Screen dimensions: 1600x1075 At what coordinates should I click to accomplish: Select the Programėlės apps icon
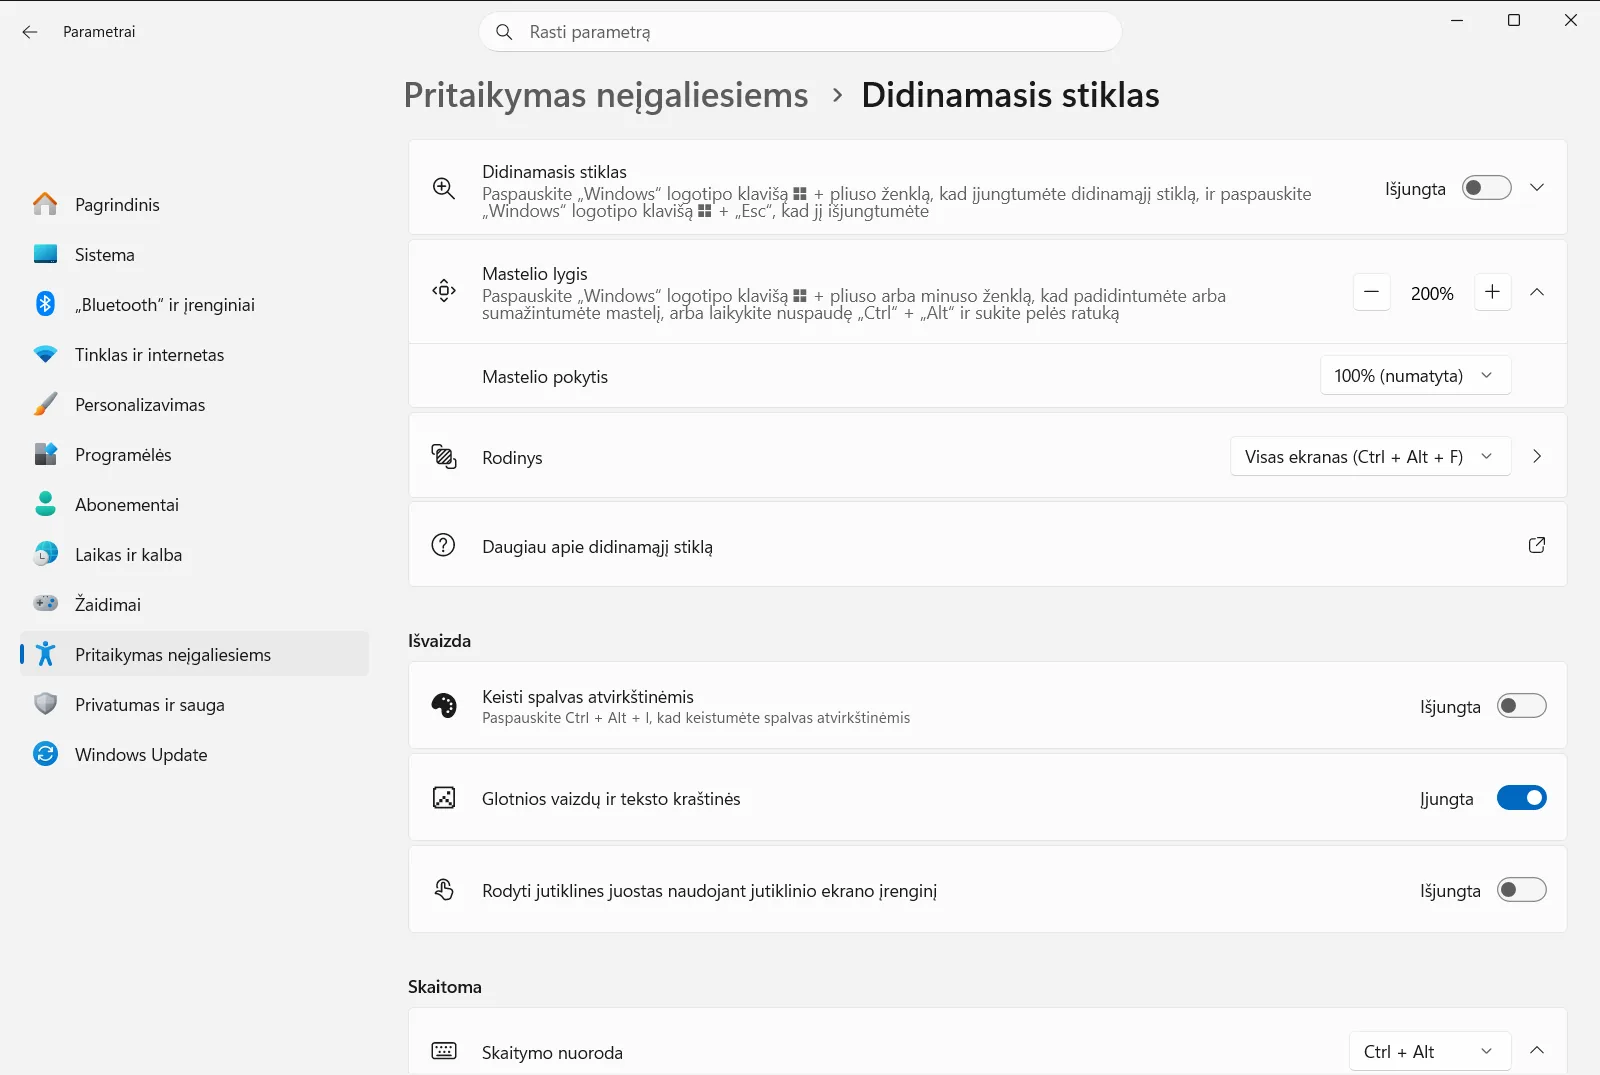[x=46, y=454]
